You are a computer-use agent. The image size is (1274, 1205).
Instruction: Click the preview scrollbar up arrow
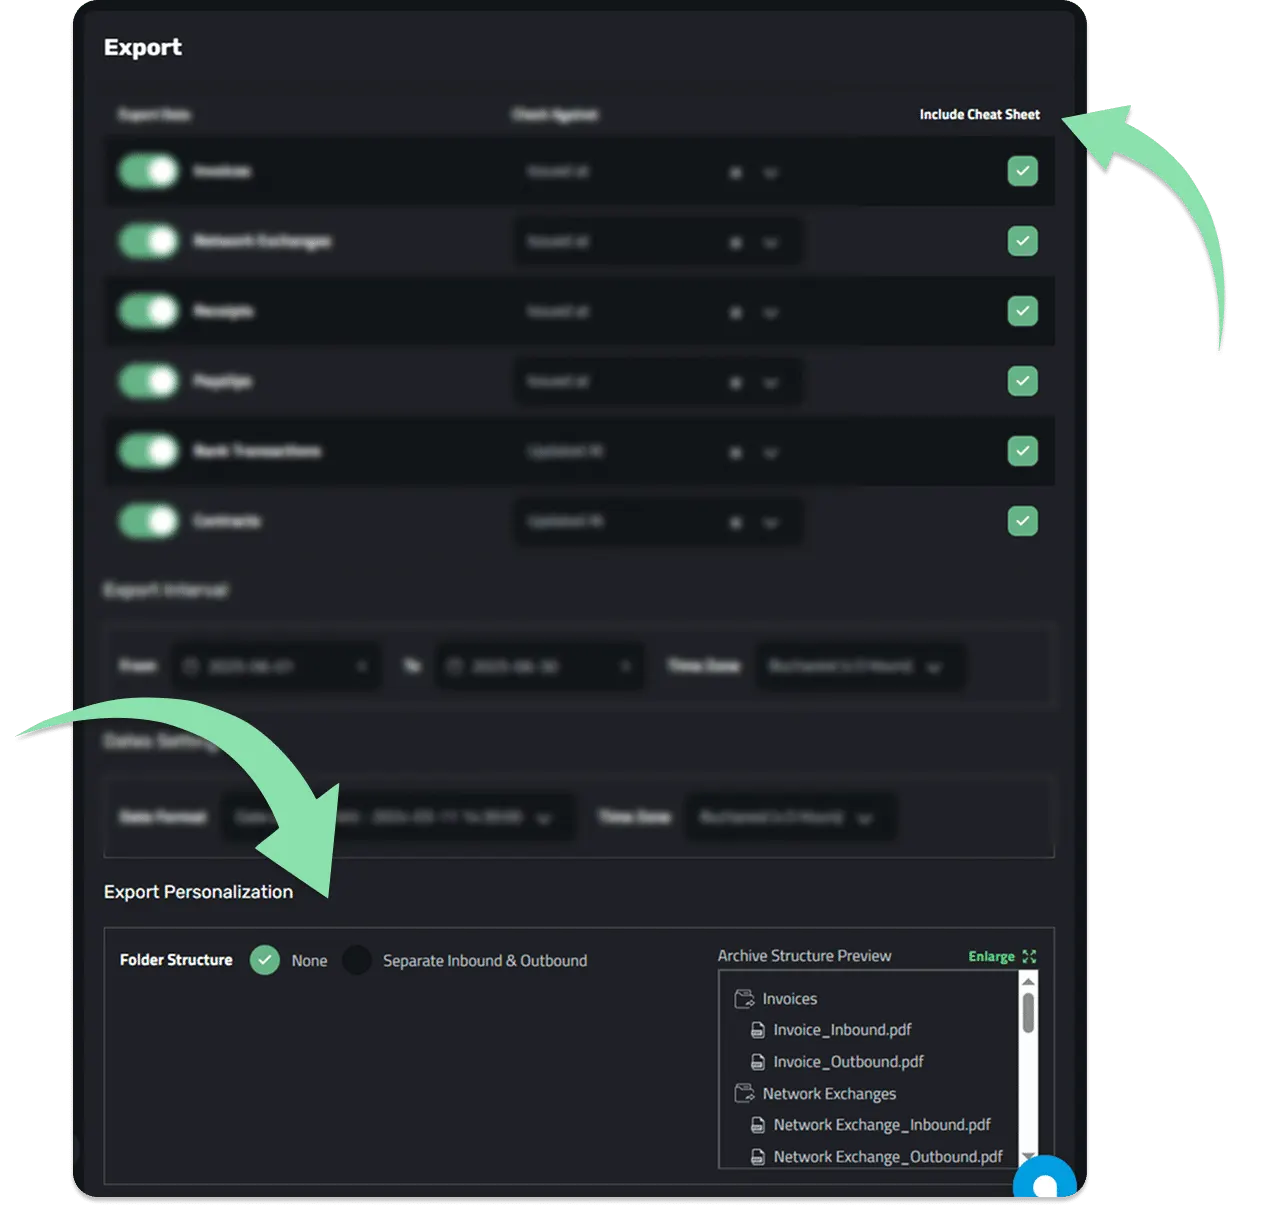pos(1028,981)
